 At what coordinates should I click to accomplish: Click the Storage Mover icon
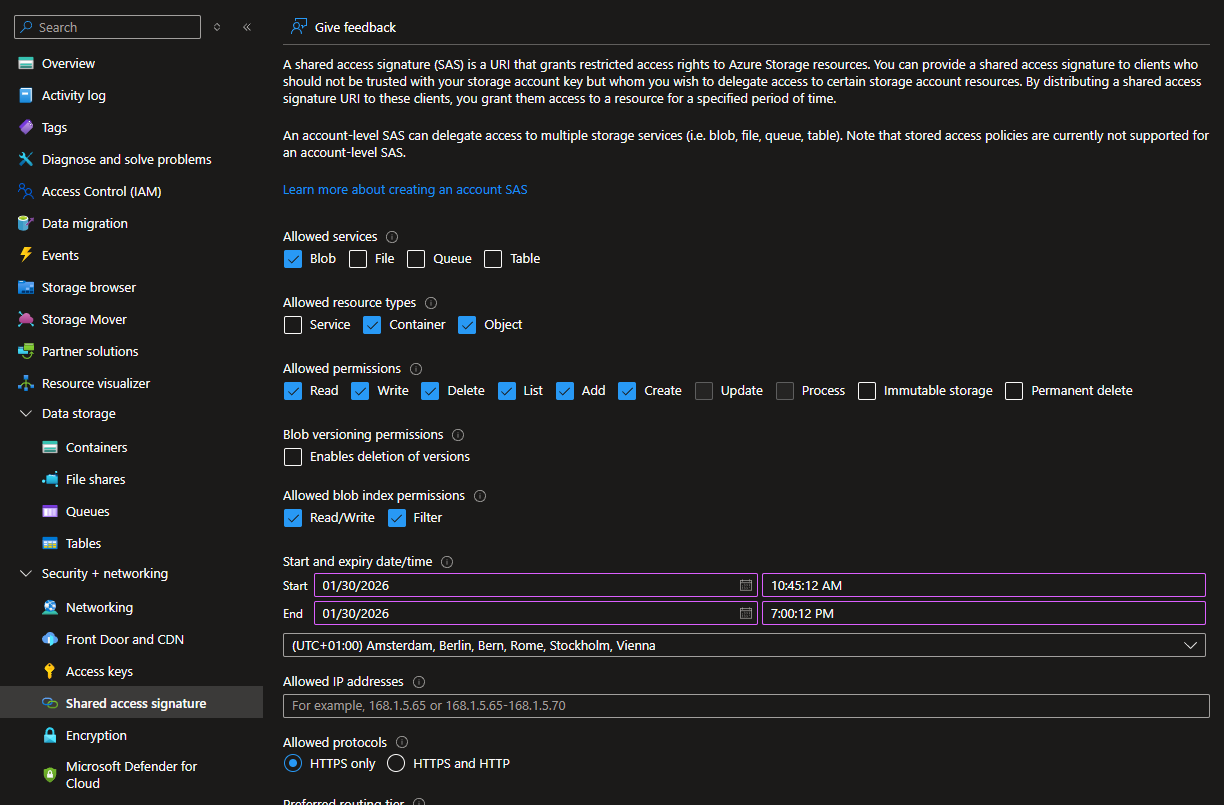26,319
